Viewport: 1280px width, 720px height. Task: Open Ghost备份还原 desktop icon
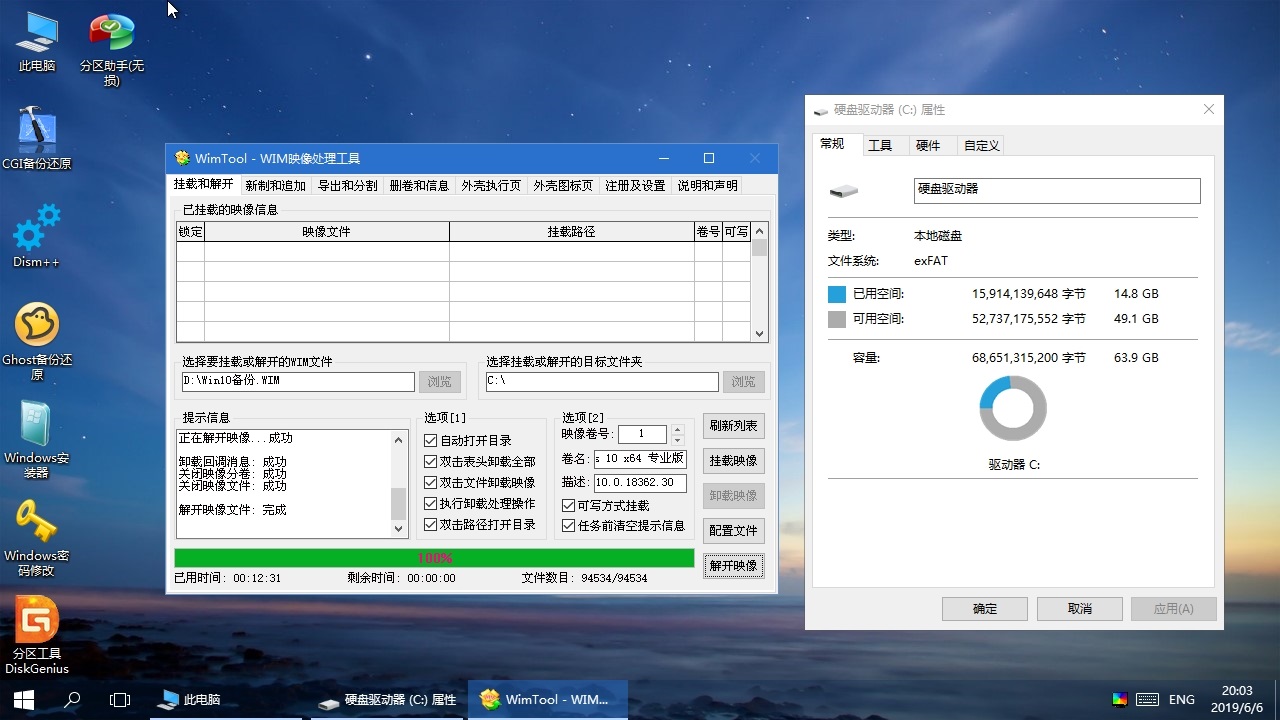pyautogui.click(x=37, y=342)
